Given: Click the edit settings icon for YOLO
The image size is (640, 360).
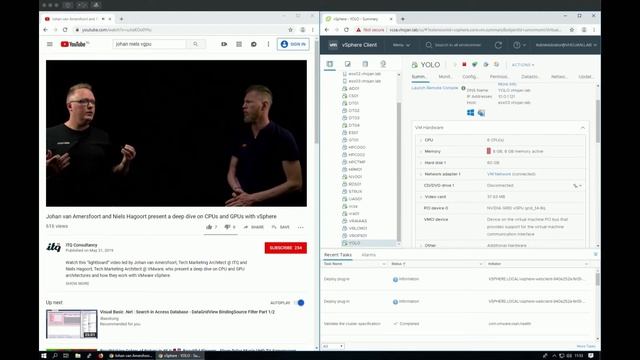Looking at the screenshot, I should pos(486,64).
